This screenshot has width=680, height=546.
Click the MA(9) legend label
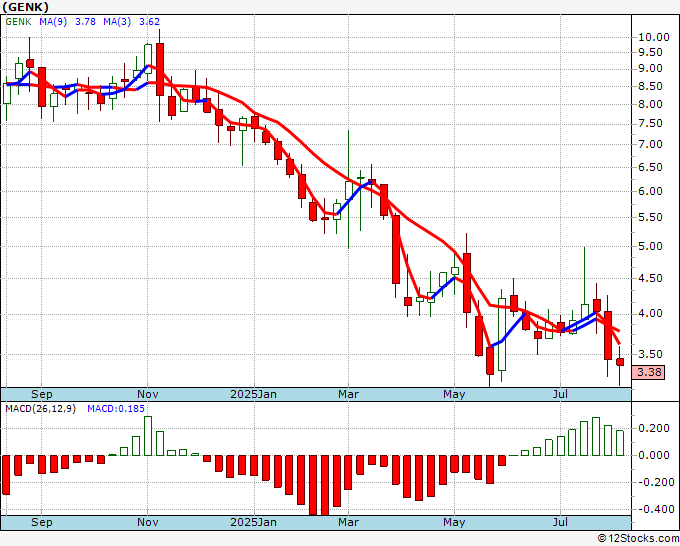coord(53,21)
